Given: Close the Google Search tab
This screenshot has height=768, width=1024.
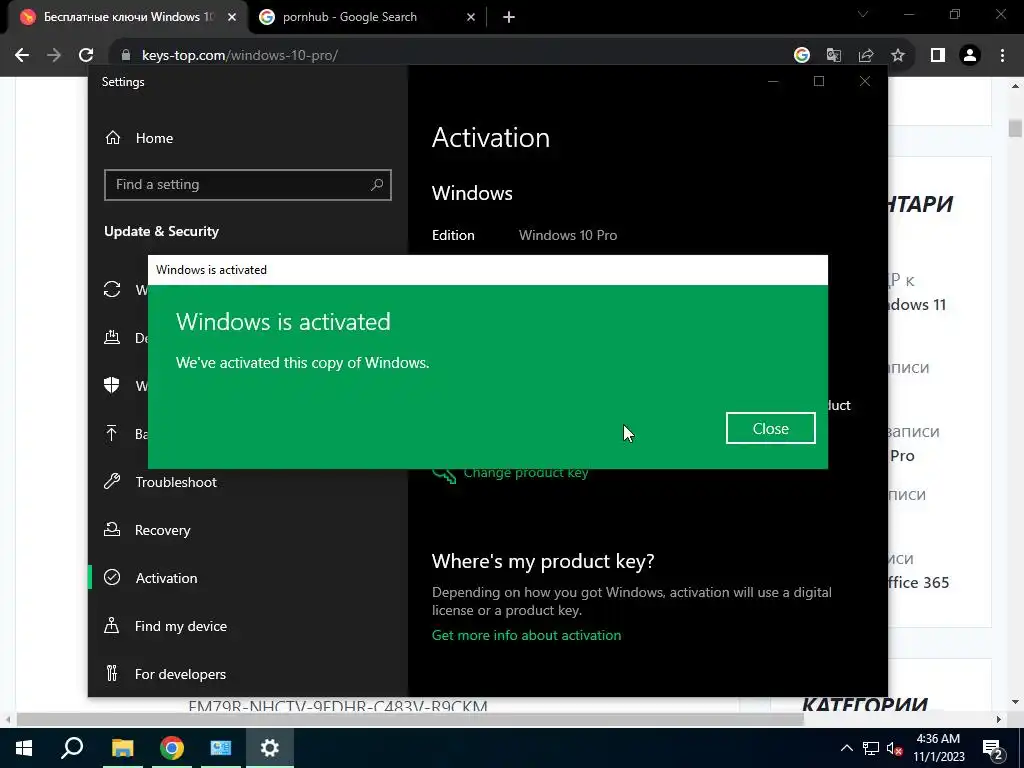Looking at the screenshot, I should pos(471,17).
